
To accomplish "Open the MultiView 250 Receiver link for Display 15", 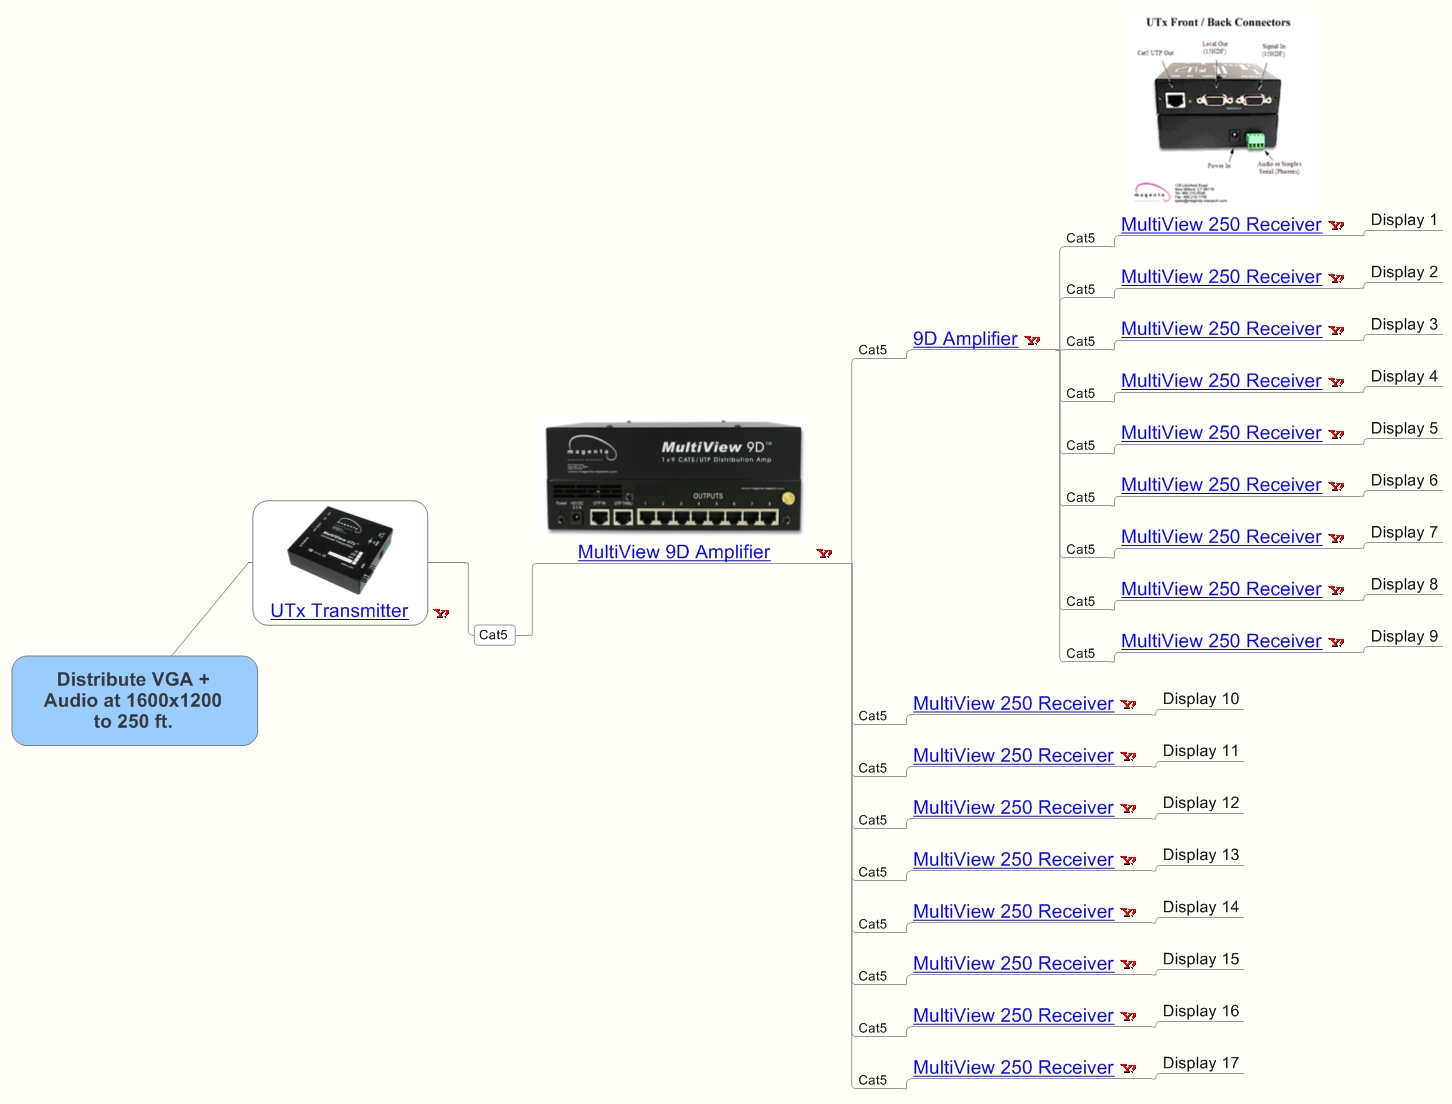I will pos(1012,963).
